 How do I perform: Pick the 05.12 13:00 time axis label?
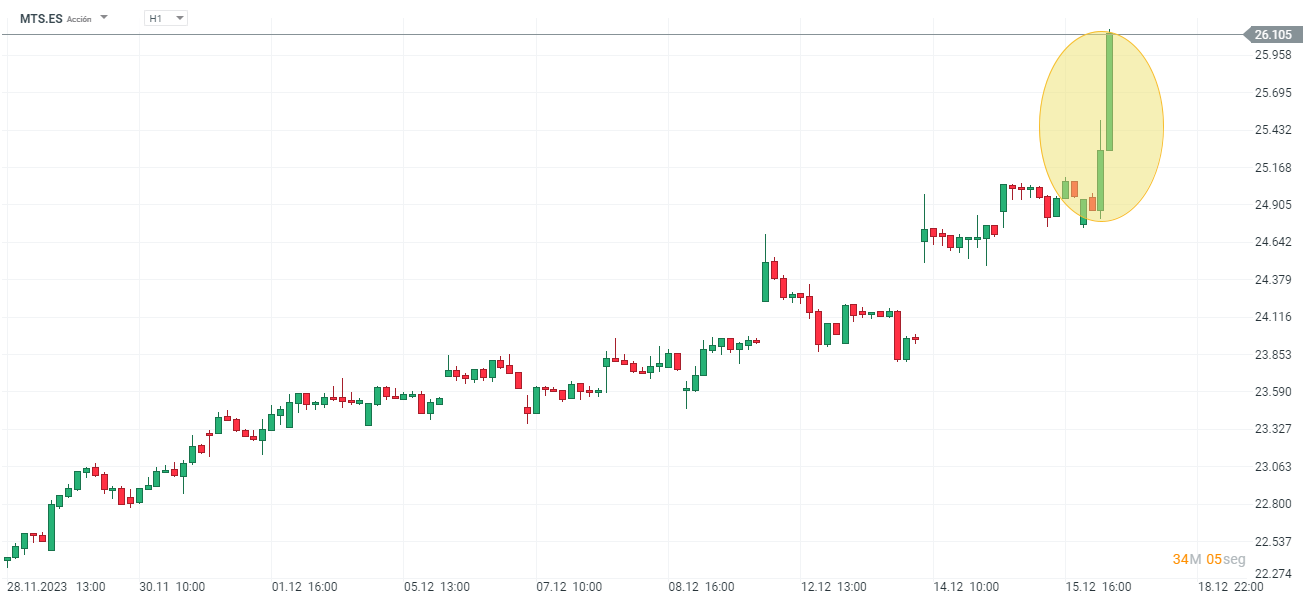point(436,587)
